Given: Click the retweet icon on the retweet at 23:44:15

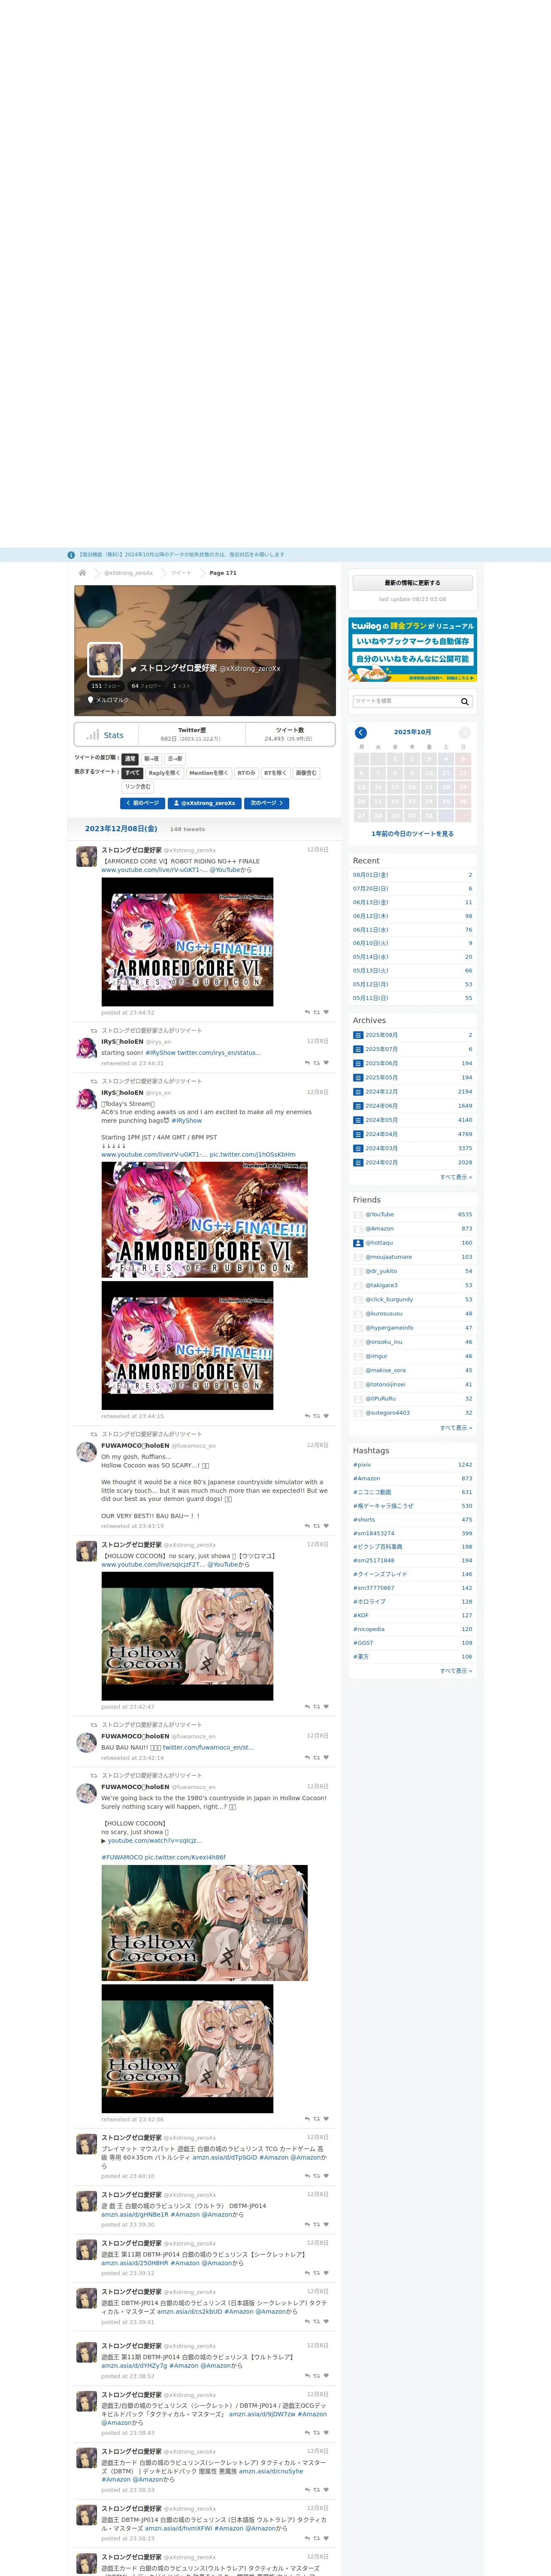Looking at the screenshot, I should (317, 1416).
